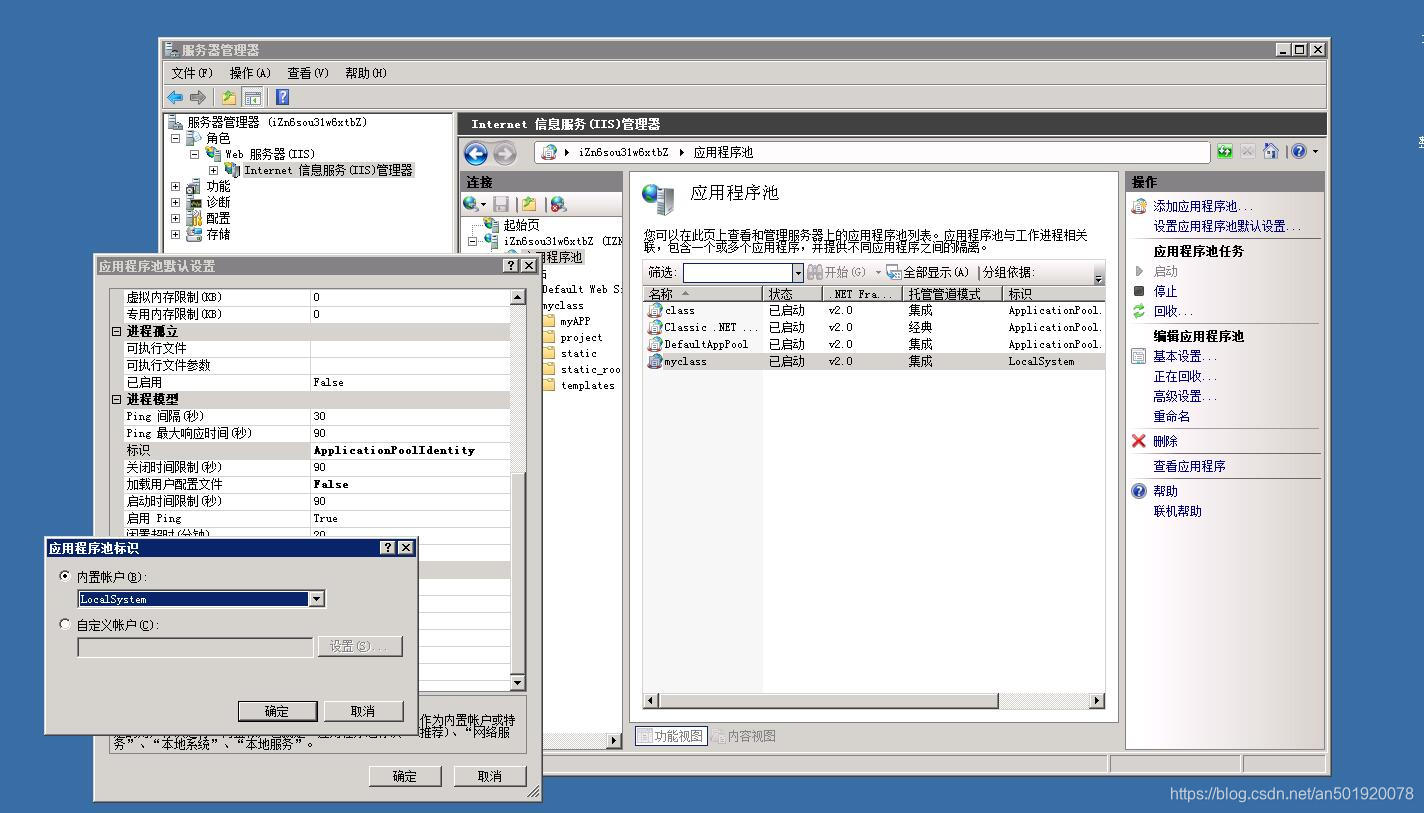The height and width of the screenshot is (813, 1424).
Task: Click the green refresh page icon beside address bar
Action: click(x=1225, y=152)
